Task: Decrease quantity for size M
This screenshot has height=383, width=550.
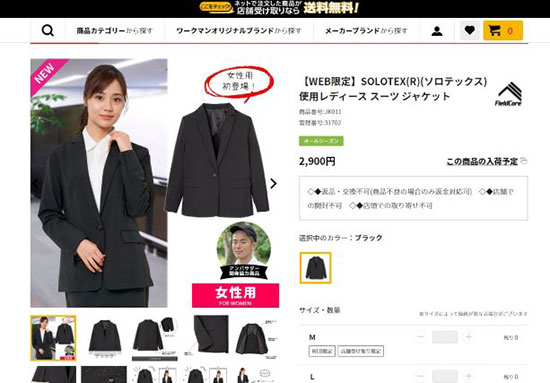Action: 420,337
